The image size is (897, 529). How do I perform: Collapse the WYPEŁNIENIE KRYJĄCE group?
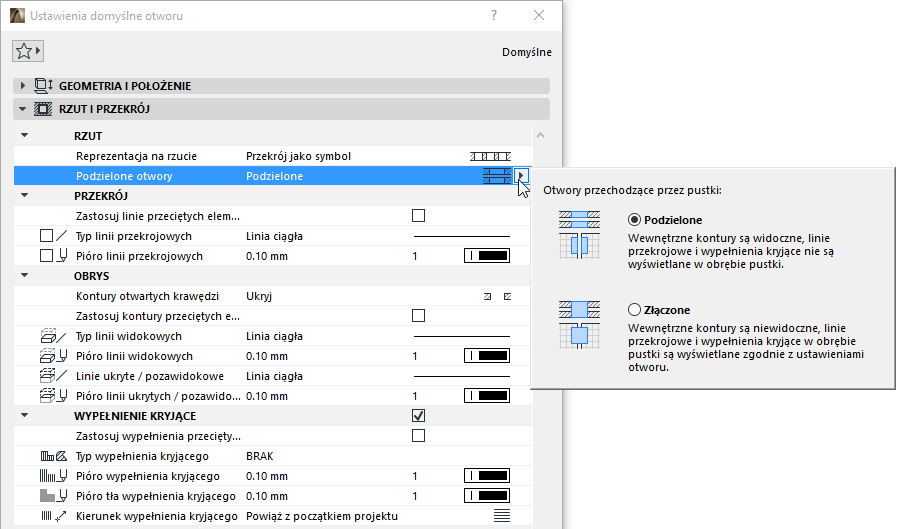point(24,416)
